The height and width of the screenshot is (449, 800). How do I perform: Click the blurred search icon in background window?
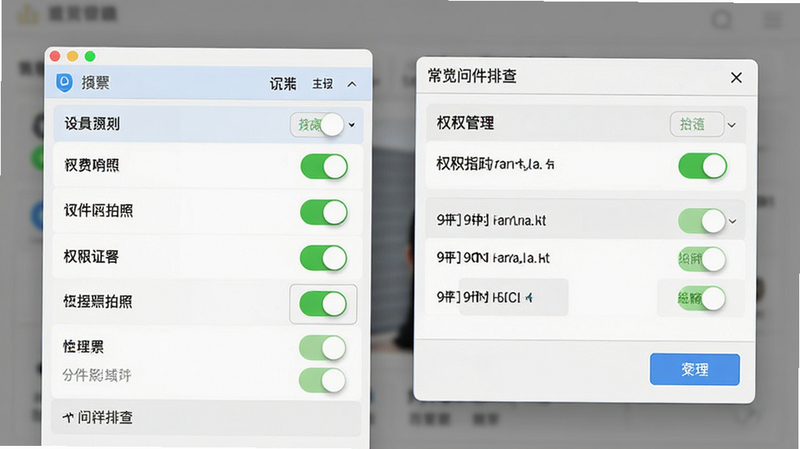click(x=721, y=20)
